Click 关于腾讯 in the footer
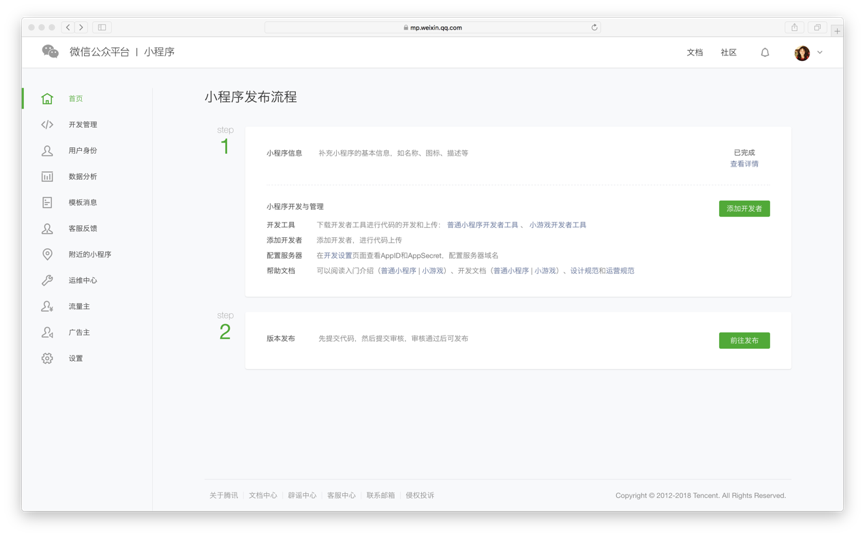Image resolution: width=864 pixels, height=535 pixels. (x=223, y=495)
